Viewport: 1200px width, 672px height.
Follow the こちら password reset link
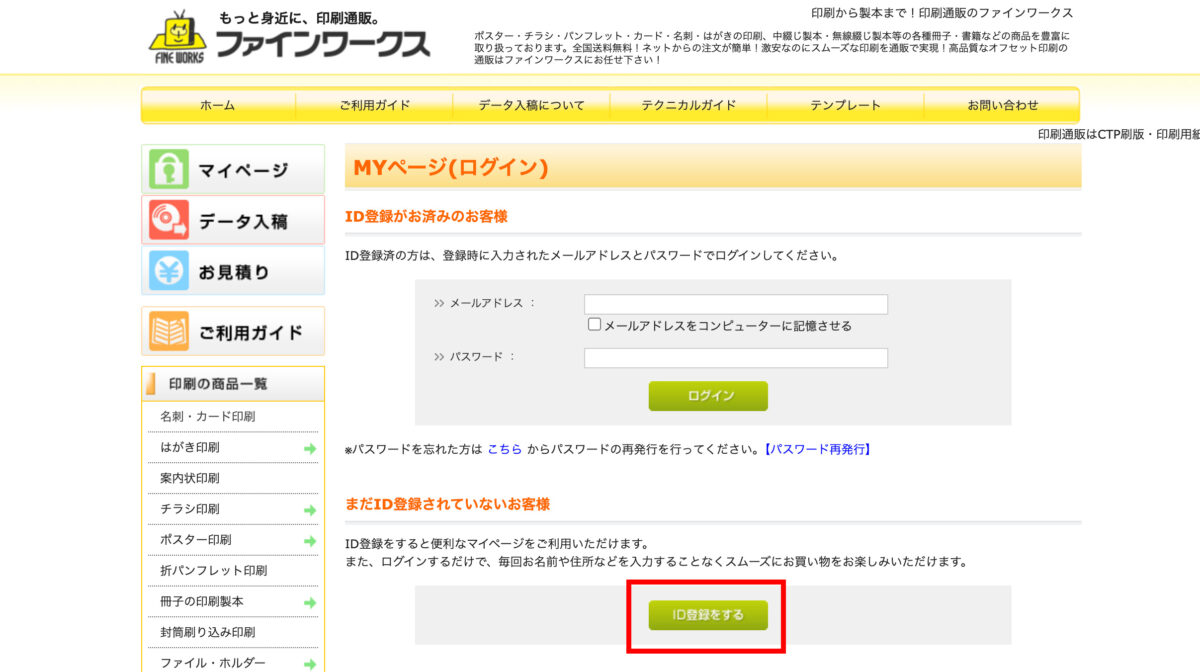[x=504, y=450]
